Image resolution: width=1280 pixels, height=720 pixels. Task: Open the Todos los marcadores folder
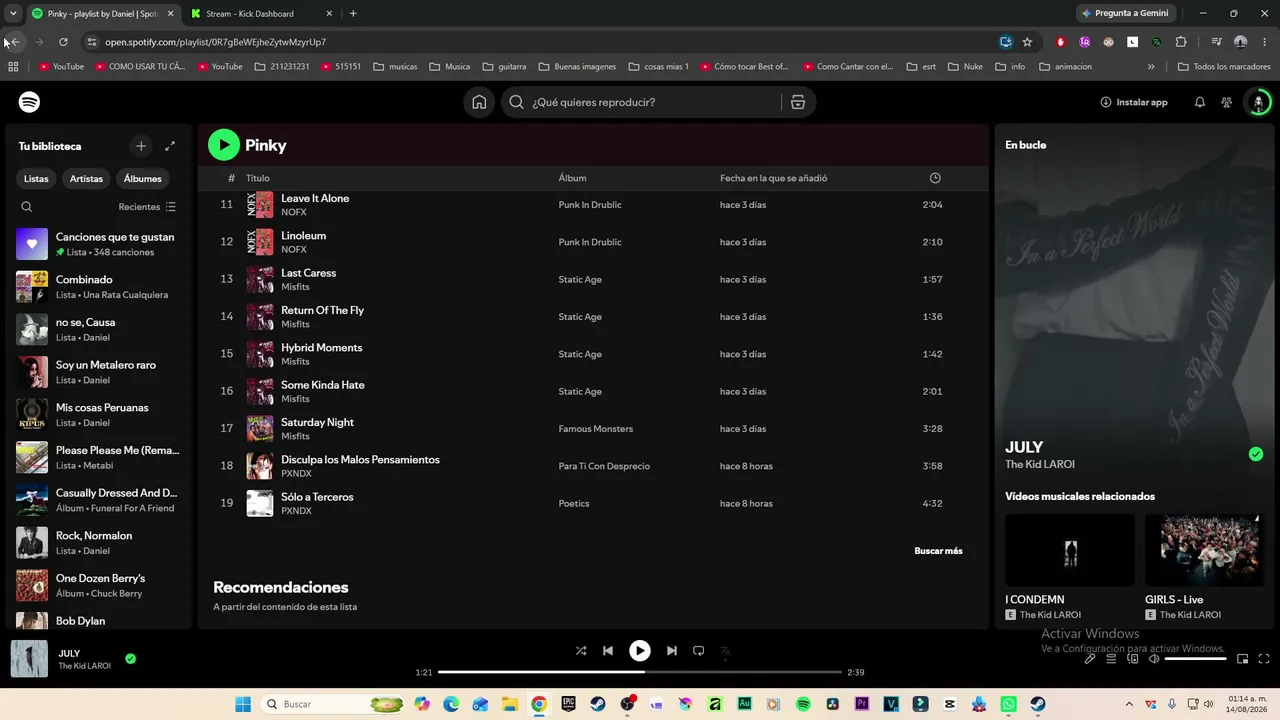pyautogui.click(x=1226, y=67)
